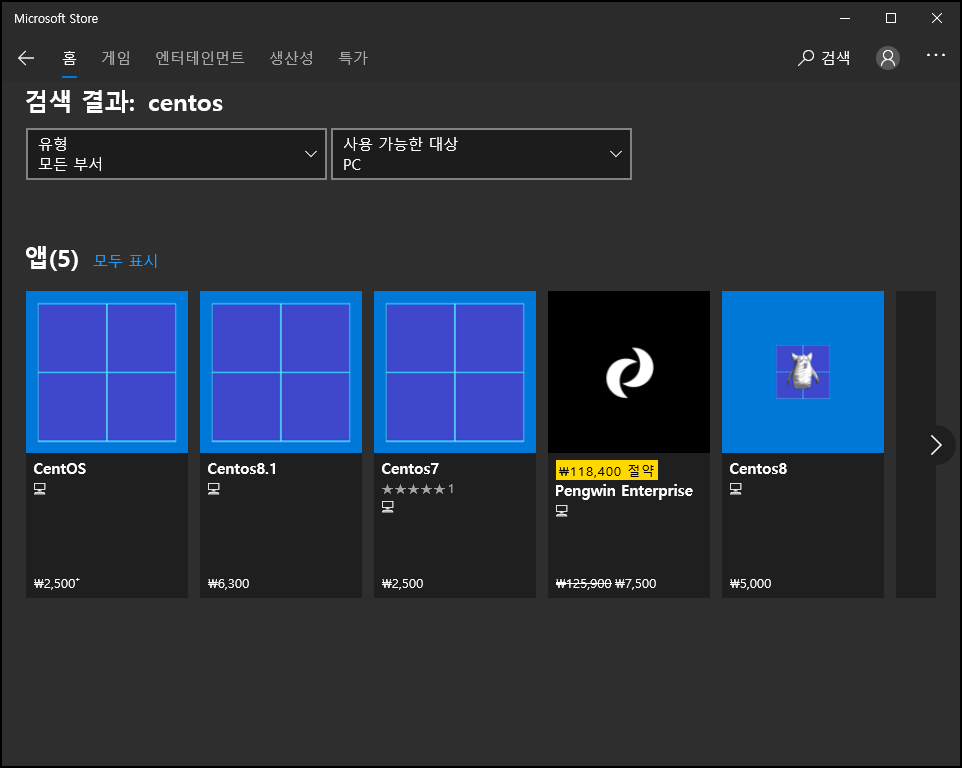
Task: Close the Microsoft Store window
Action: click(937, 18)
